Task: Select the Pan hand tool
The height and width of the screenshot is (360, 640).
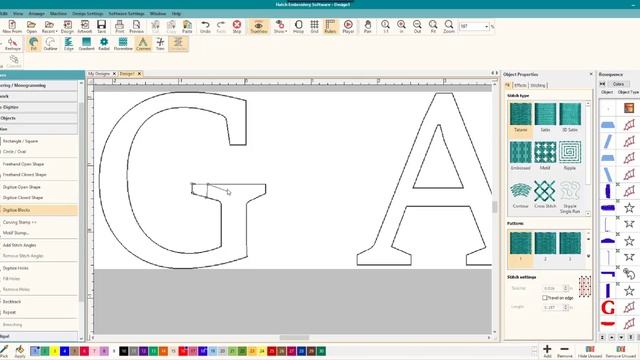Action: click(368, 27)
